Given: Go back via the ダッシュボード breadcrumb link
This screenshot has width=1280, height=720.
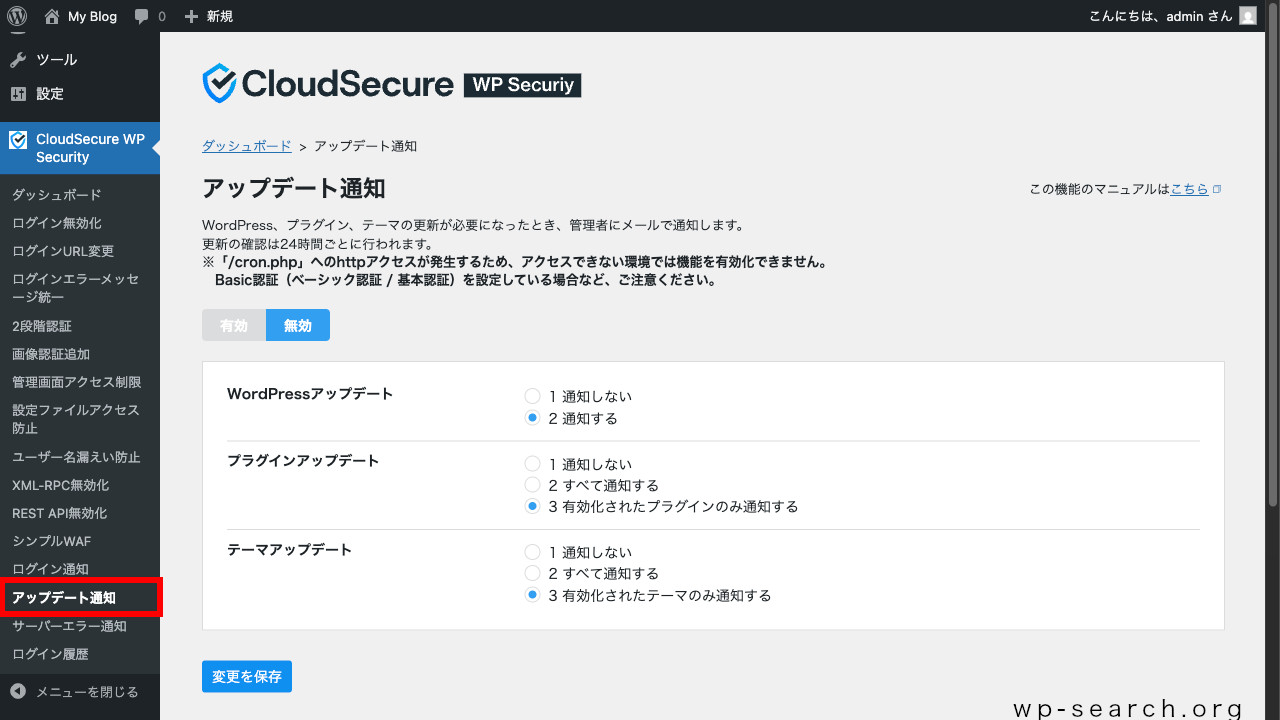Looking at the screenshot, I should pos(246,145).
